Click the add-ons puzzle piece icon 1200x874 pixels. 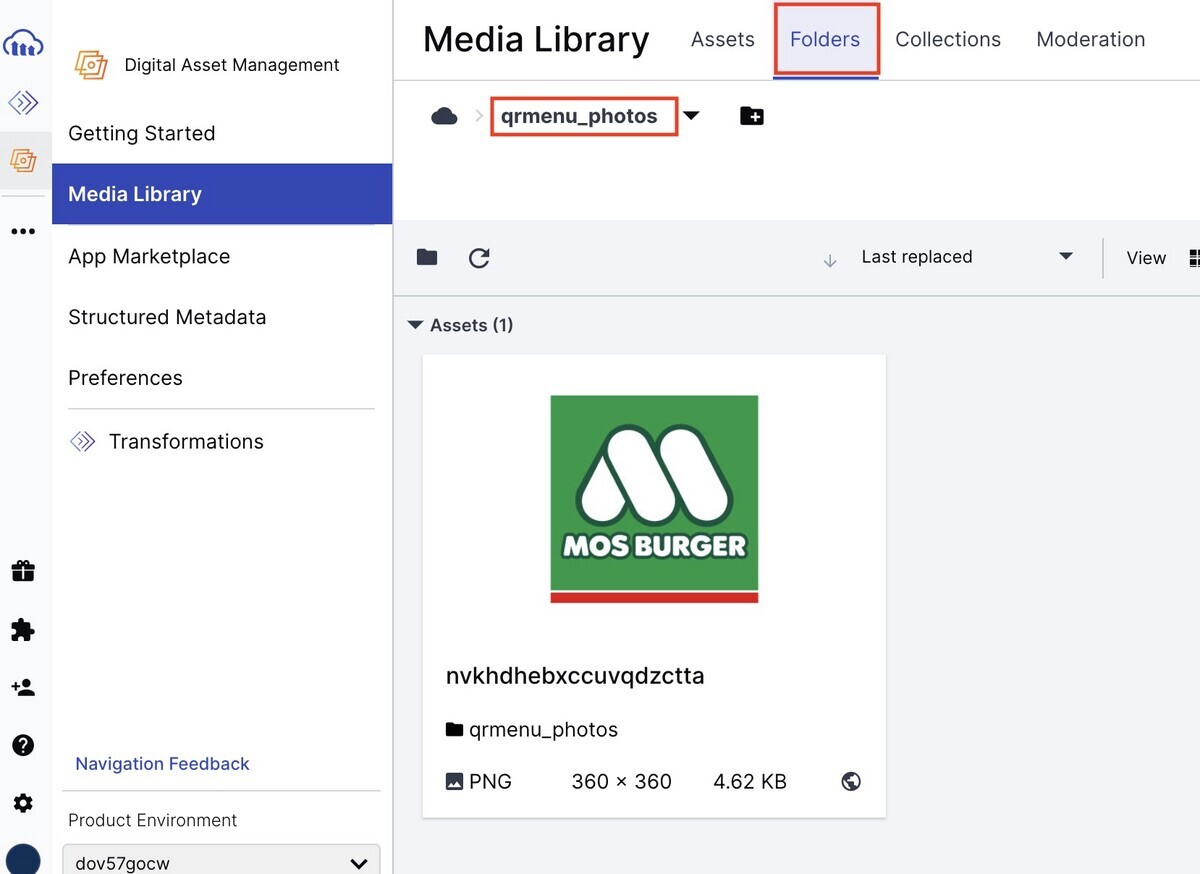23,629
